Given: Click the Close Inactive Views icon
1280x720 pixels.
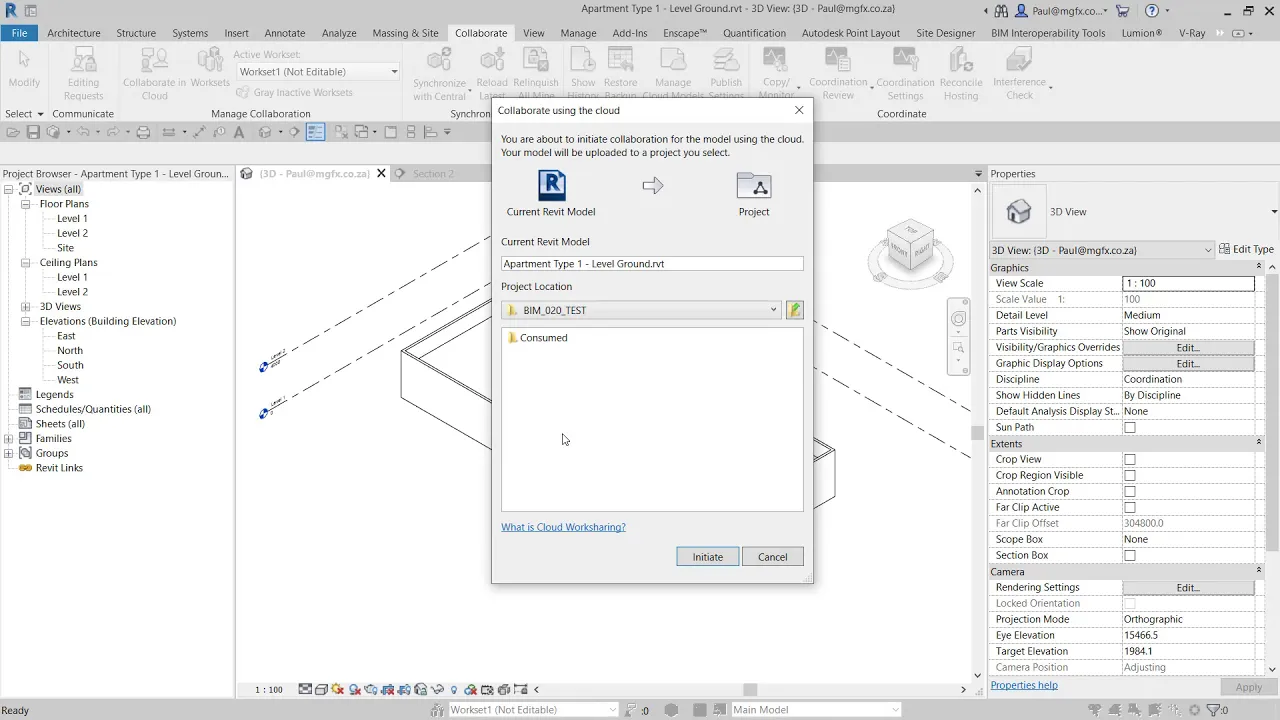Looking at the screenshot, I should click(x=340, y=132).
